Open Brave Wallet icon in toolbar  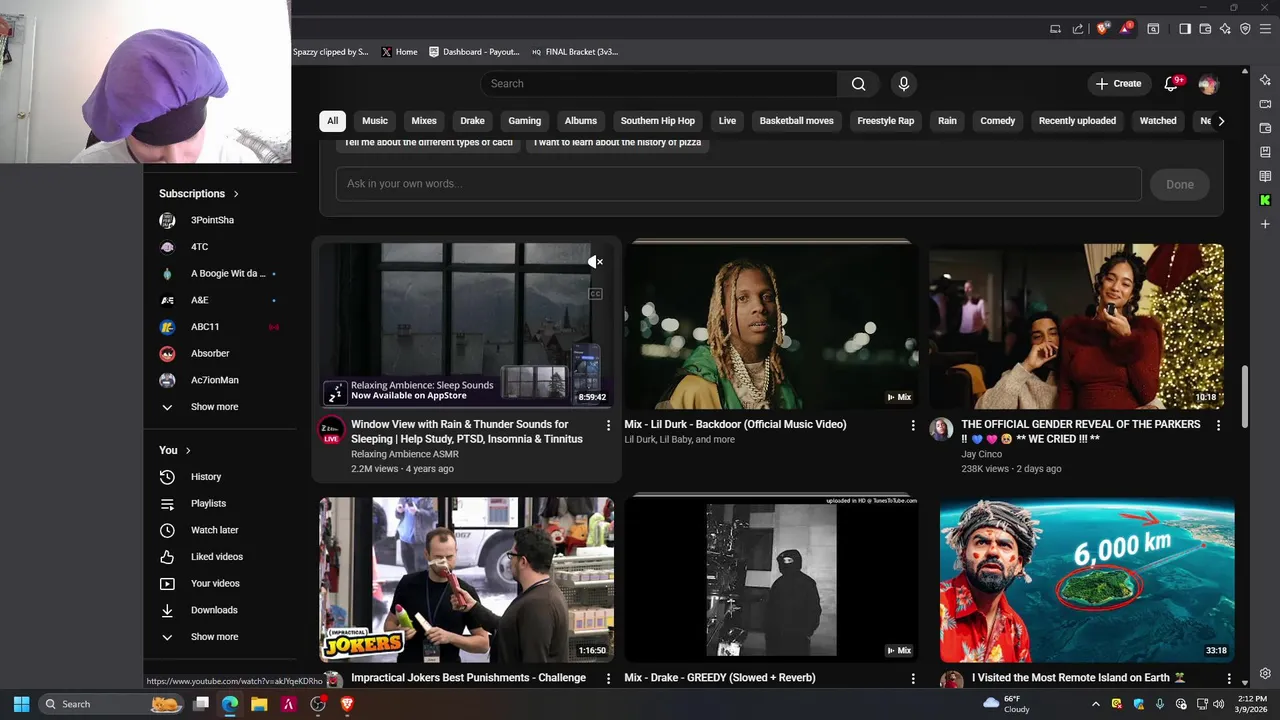click(x=1205, y=29)
